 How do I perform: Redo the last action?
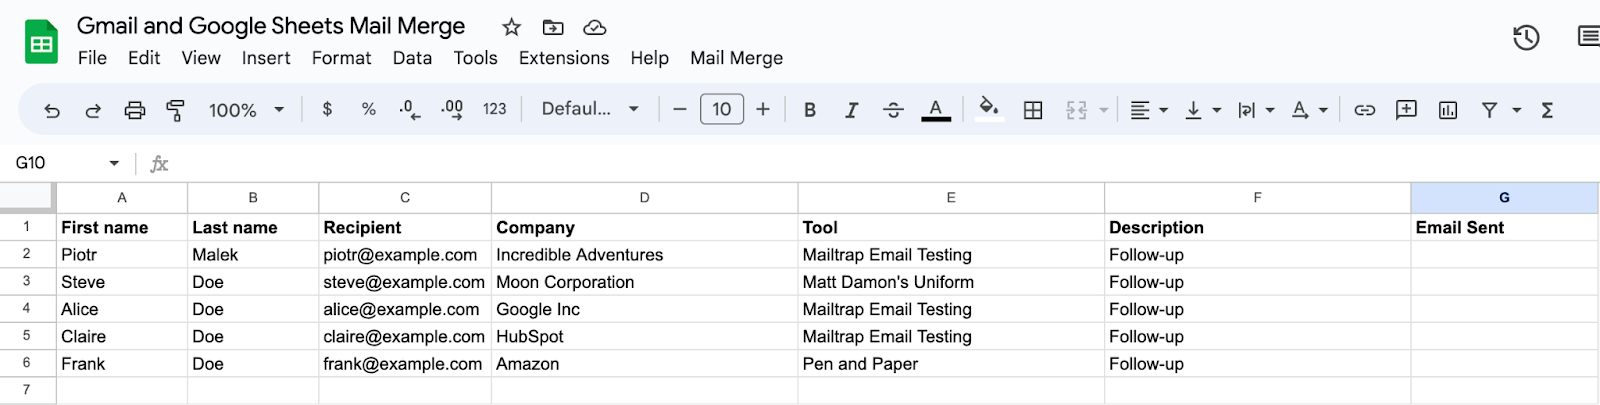tap(93, 110)
